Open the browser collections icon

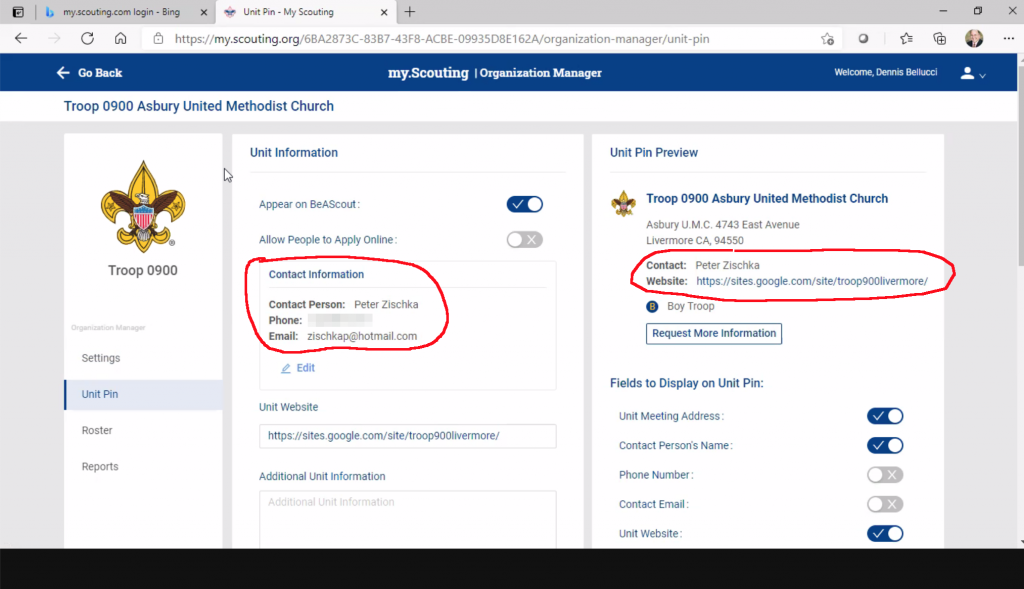(x=939, y=39)
